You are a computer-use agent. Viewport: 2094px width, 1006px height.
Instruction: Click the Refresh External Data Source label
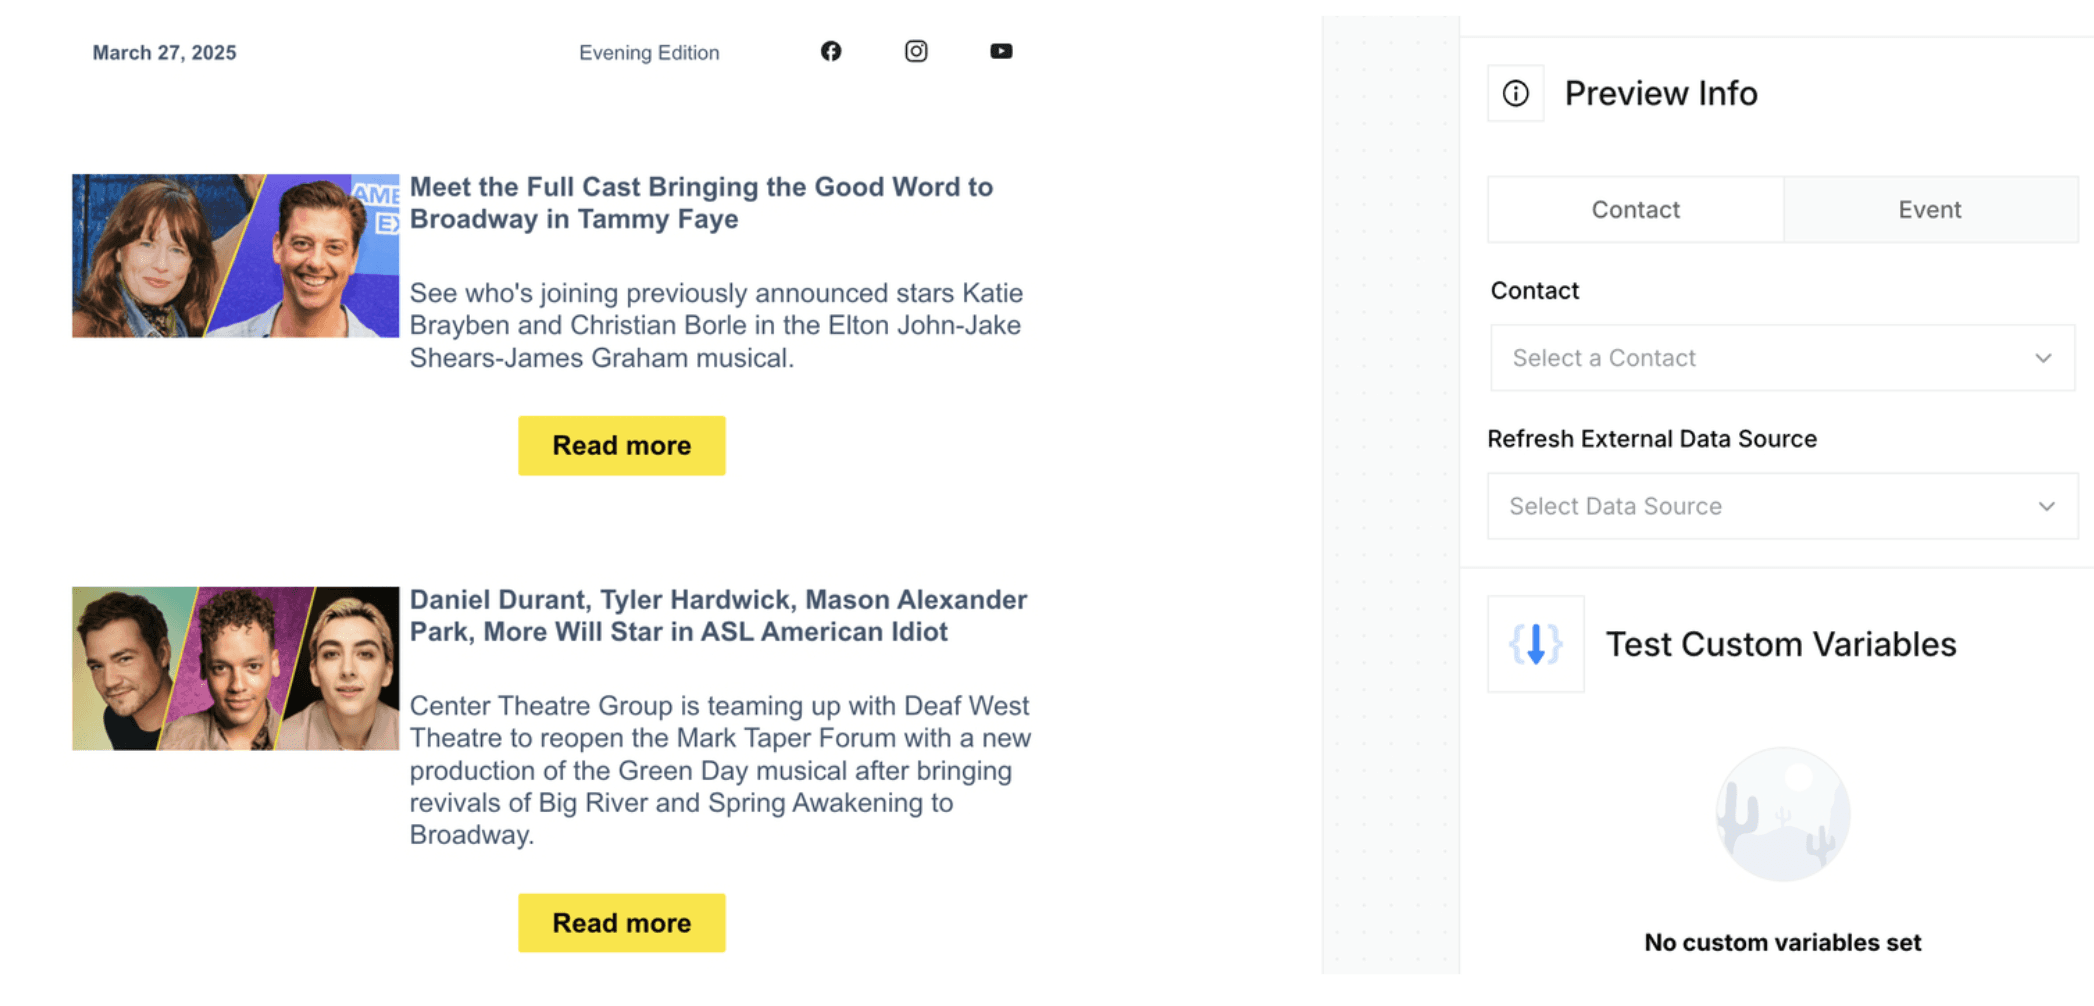pyautogui.click(x=1652, y=439)
